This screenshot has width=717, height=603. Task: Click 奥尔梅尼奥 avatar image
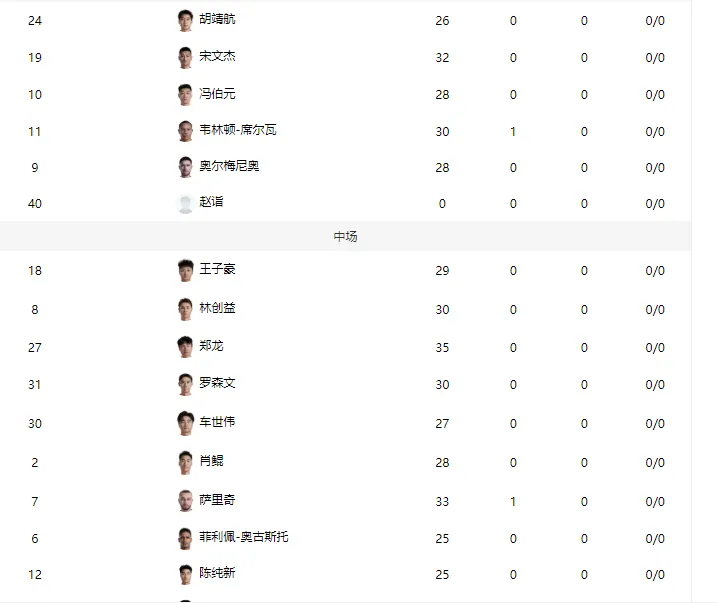pyautogui.click(x=185, y=167)
